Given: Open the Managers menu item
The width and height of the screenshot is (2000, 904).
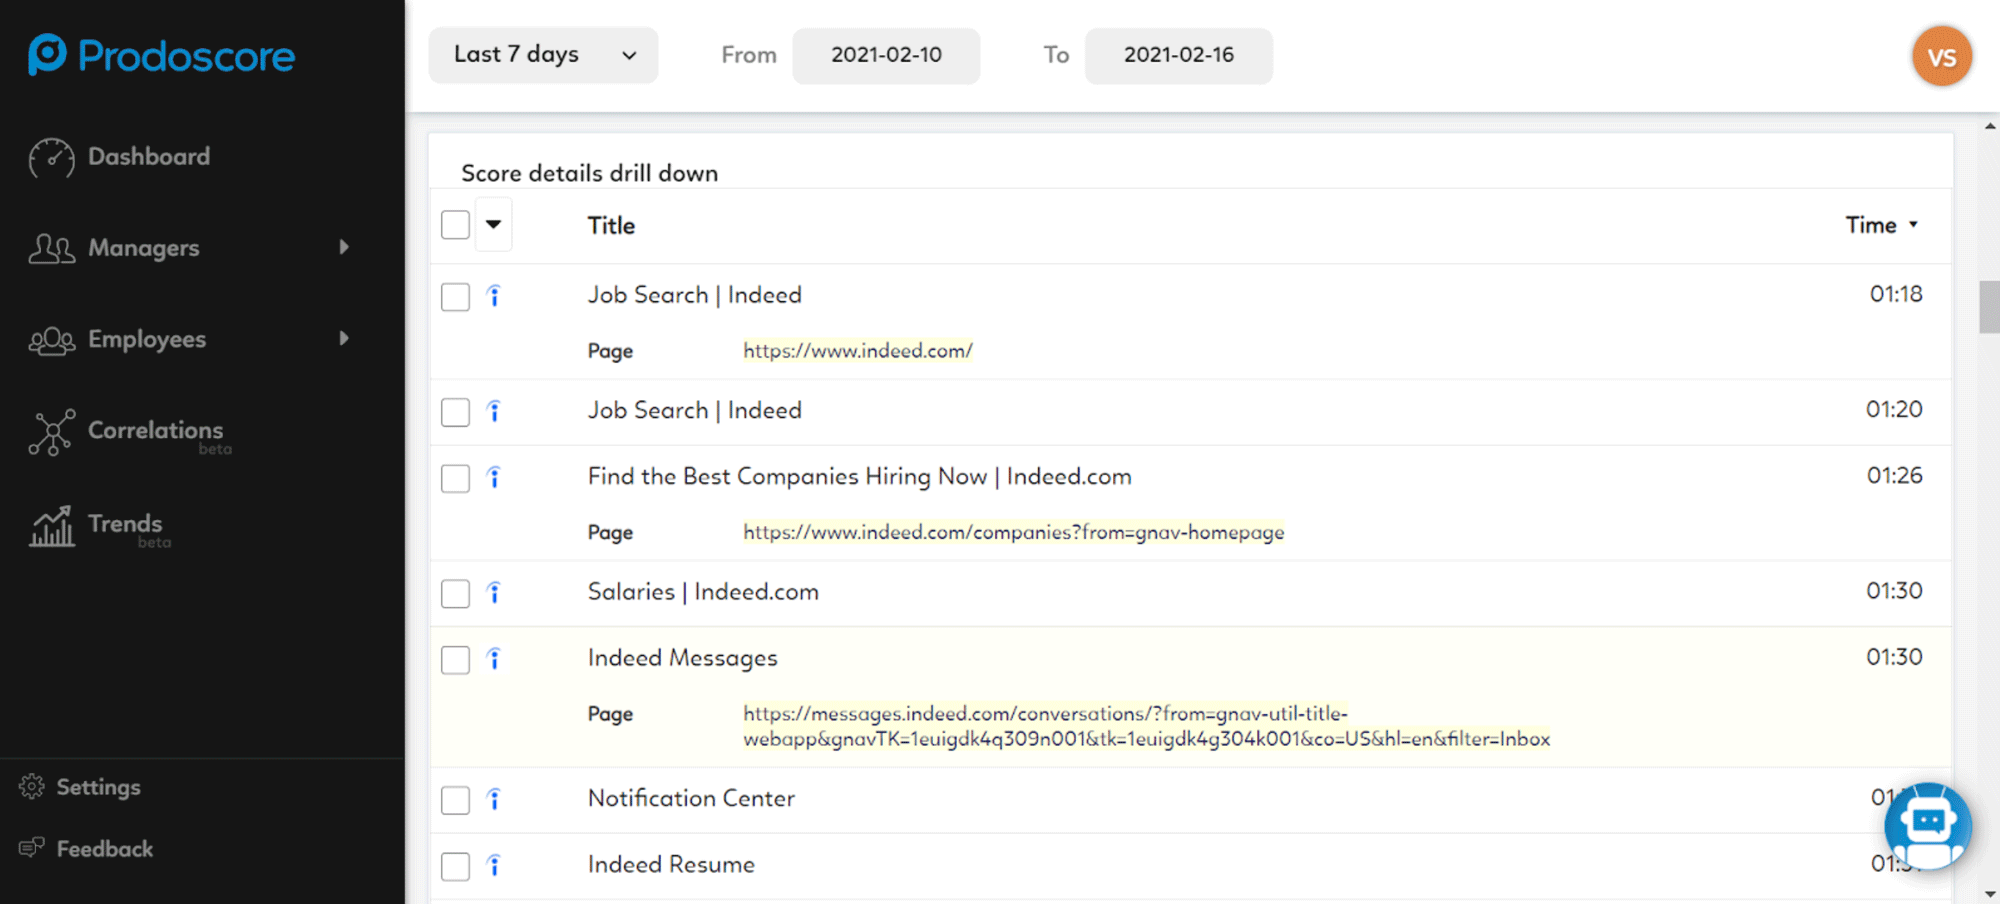Looking at the screenshot, I should pos(144,248).
